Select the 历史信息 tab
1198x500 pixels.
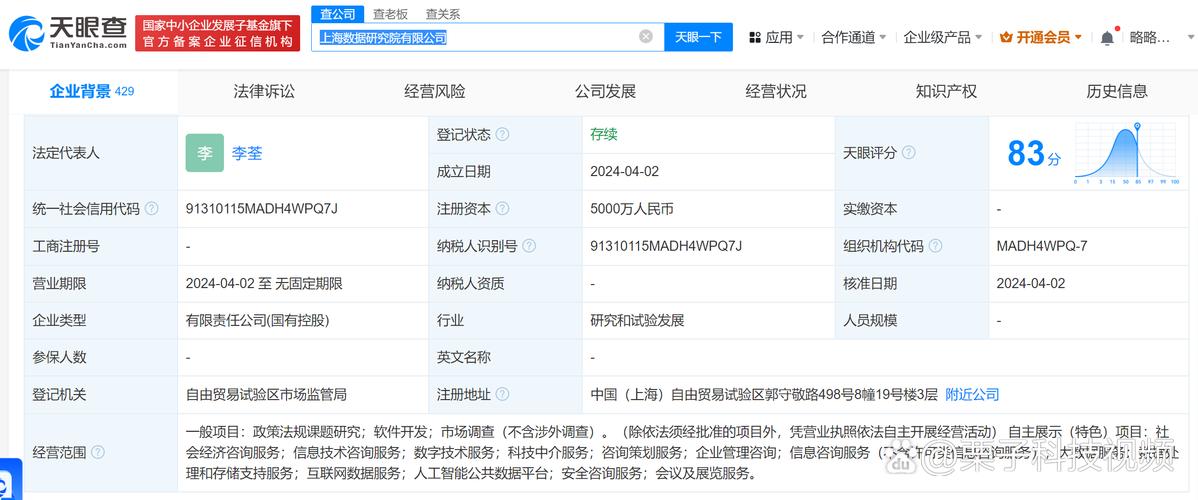(1117, 92)
